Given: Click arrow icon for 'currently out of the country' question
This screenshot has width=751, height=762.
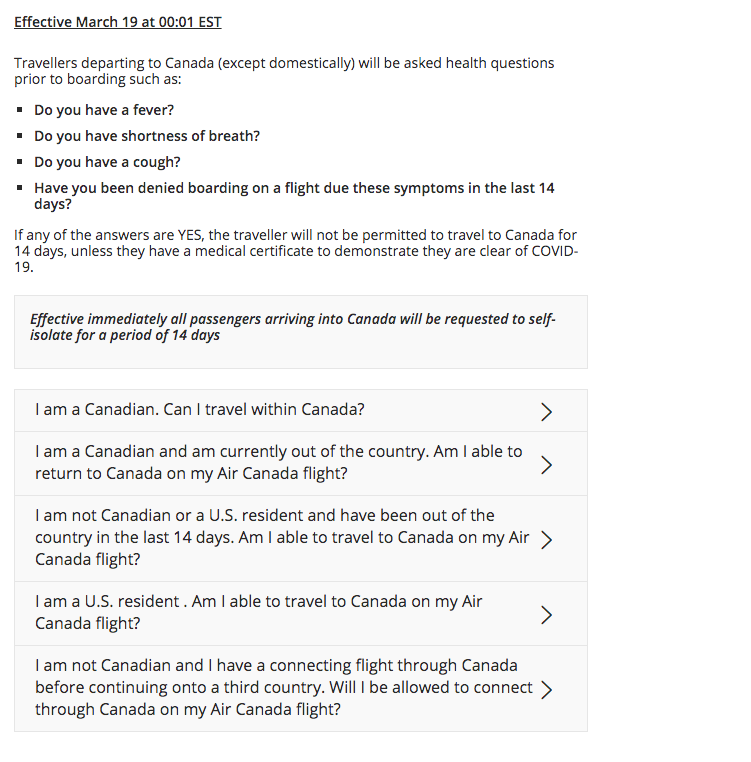Looking at the screenshot, I should 546,465.
